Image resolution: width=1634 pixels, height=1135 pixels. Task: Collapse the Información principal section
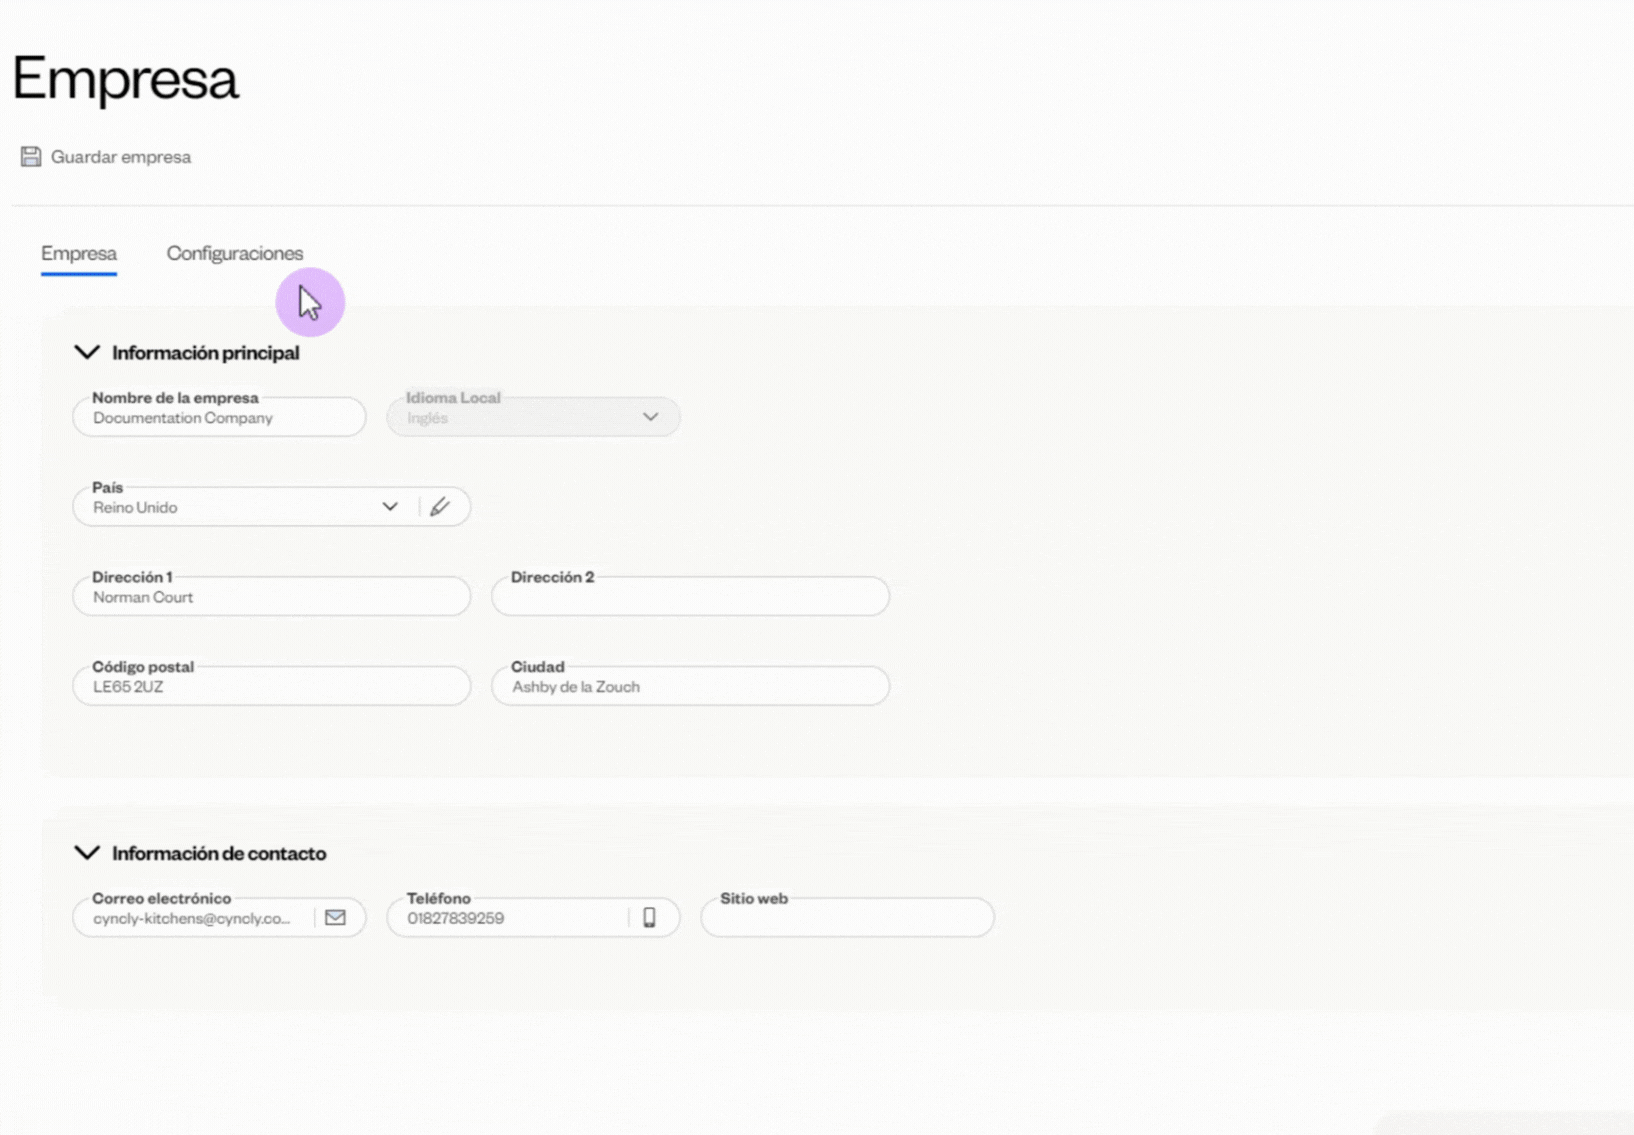[87, 352]
